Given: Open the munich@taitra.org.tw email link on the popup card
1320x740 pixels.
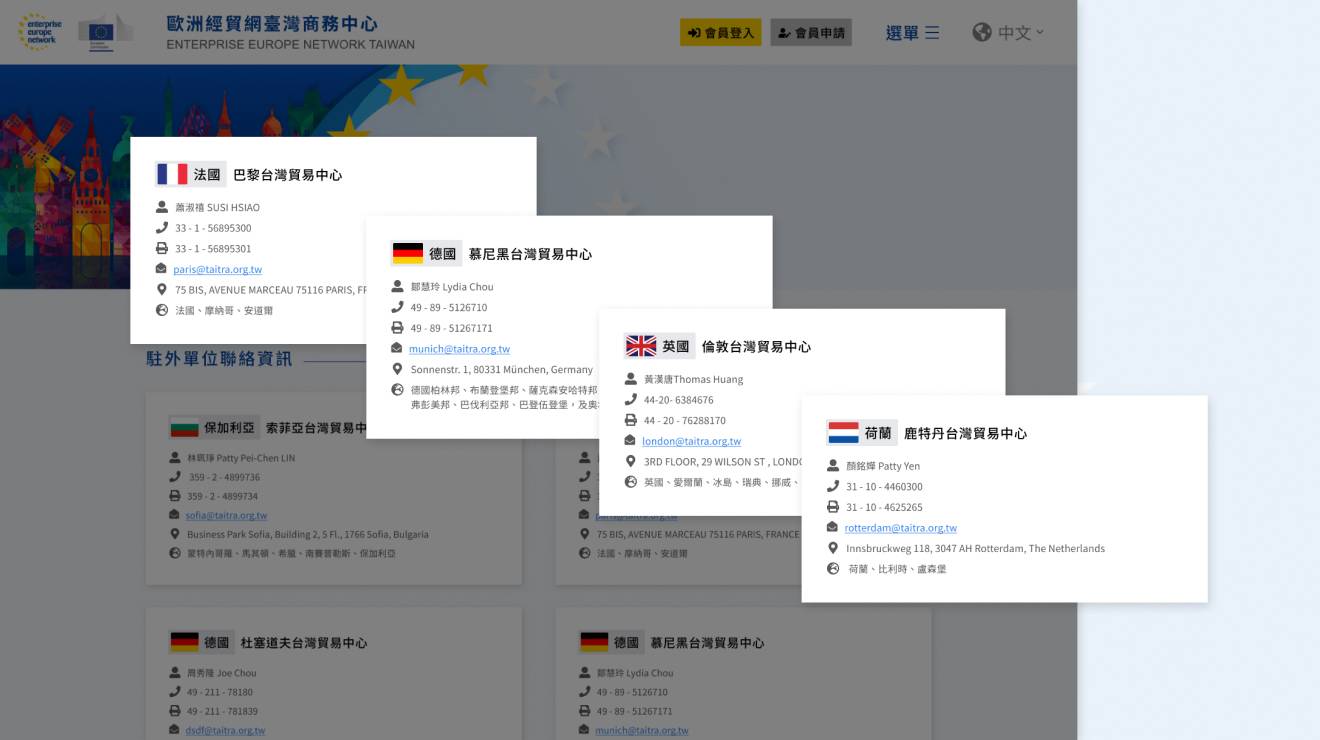Looking at the screenshot, I should 459,349.
